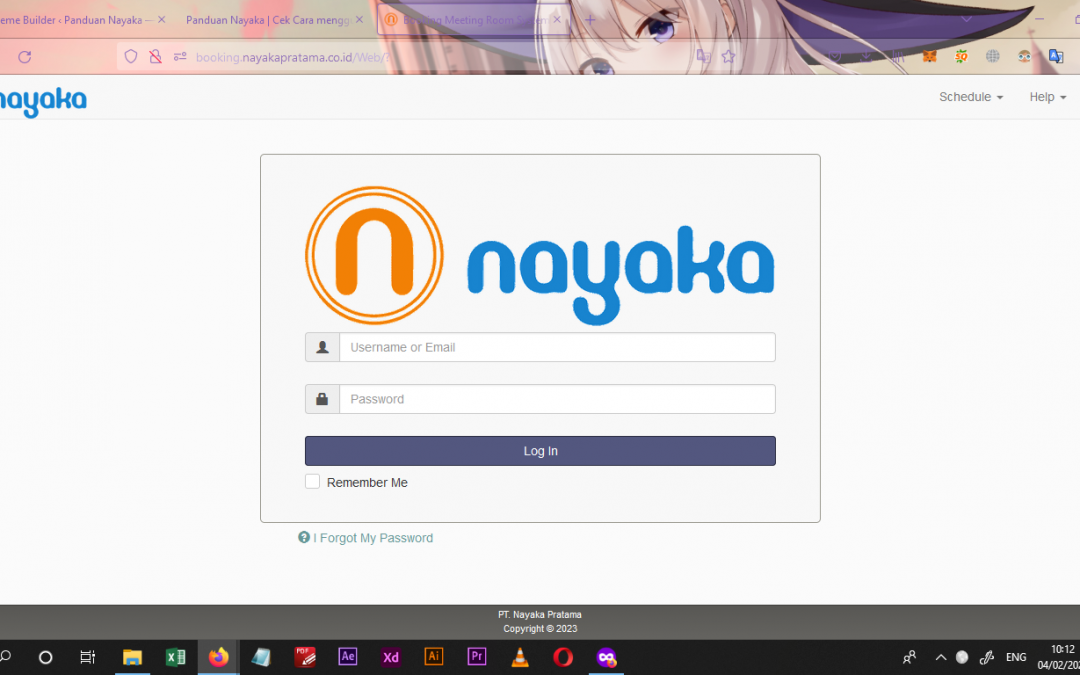Screen dimensions: 1080x675
Task: Click the Firefox reload page button
Action: (x=25, y=57)
